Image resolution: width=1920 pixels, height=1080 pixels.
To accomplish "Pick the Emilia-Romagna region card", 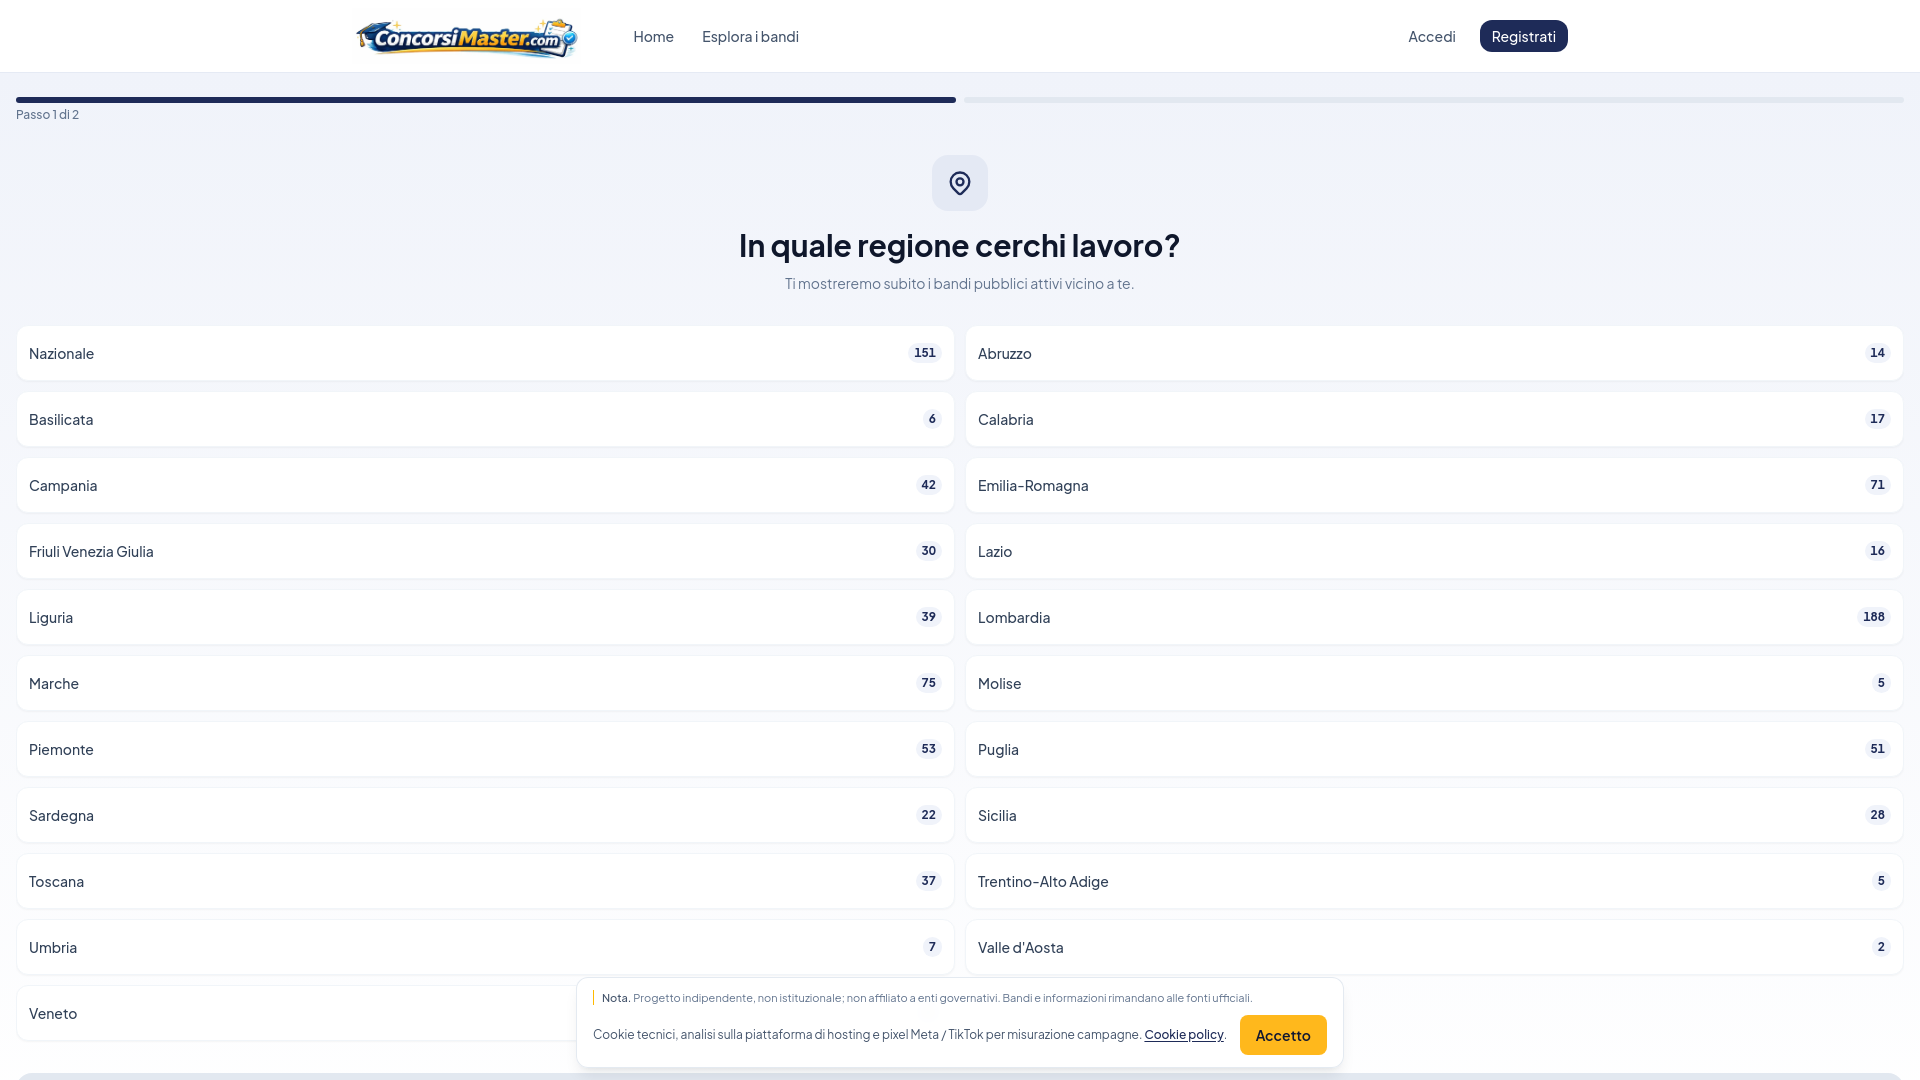I will click(1434, 485).
